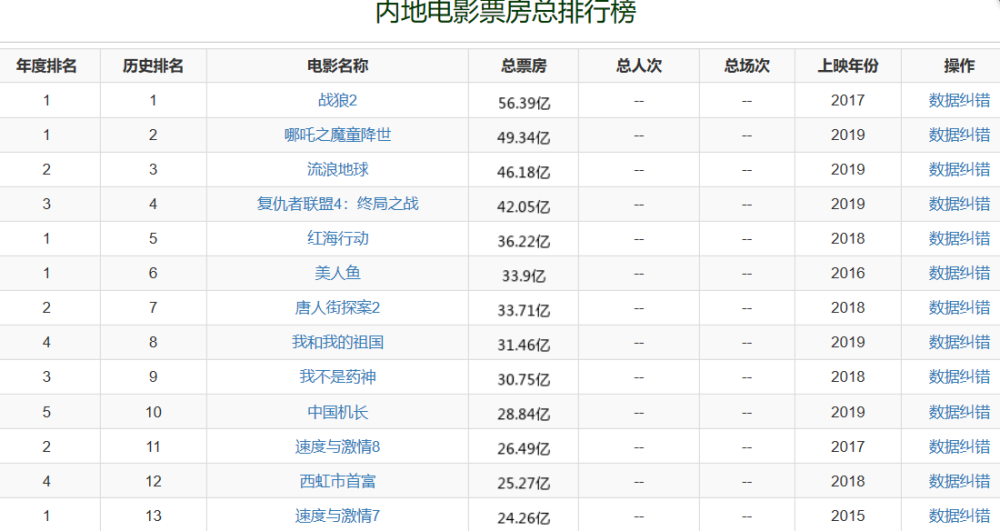
Task: Click release year 2016 in 美人鱼 row
Action: pyautogui.click(x=848, y=273)
